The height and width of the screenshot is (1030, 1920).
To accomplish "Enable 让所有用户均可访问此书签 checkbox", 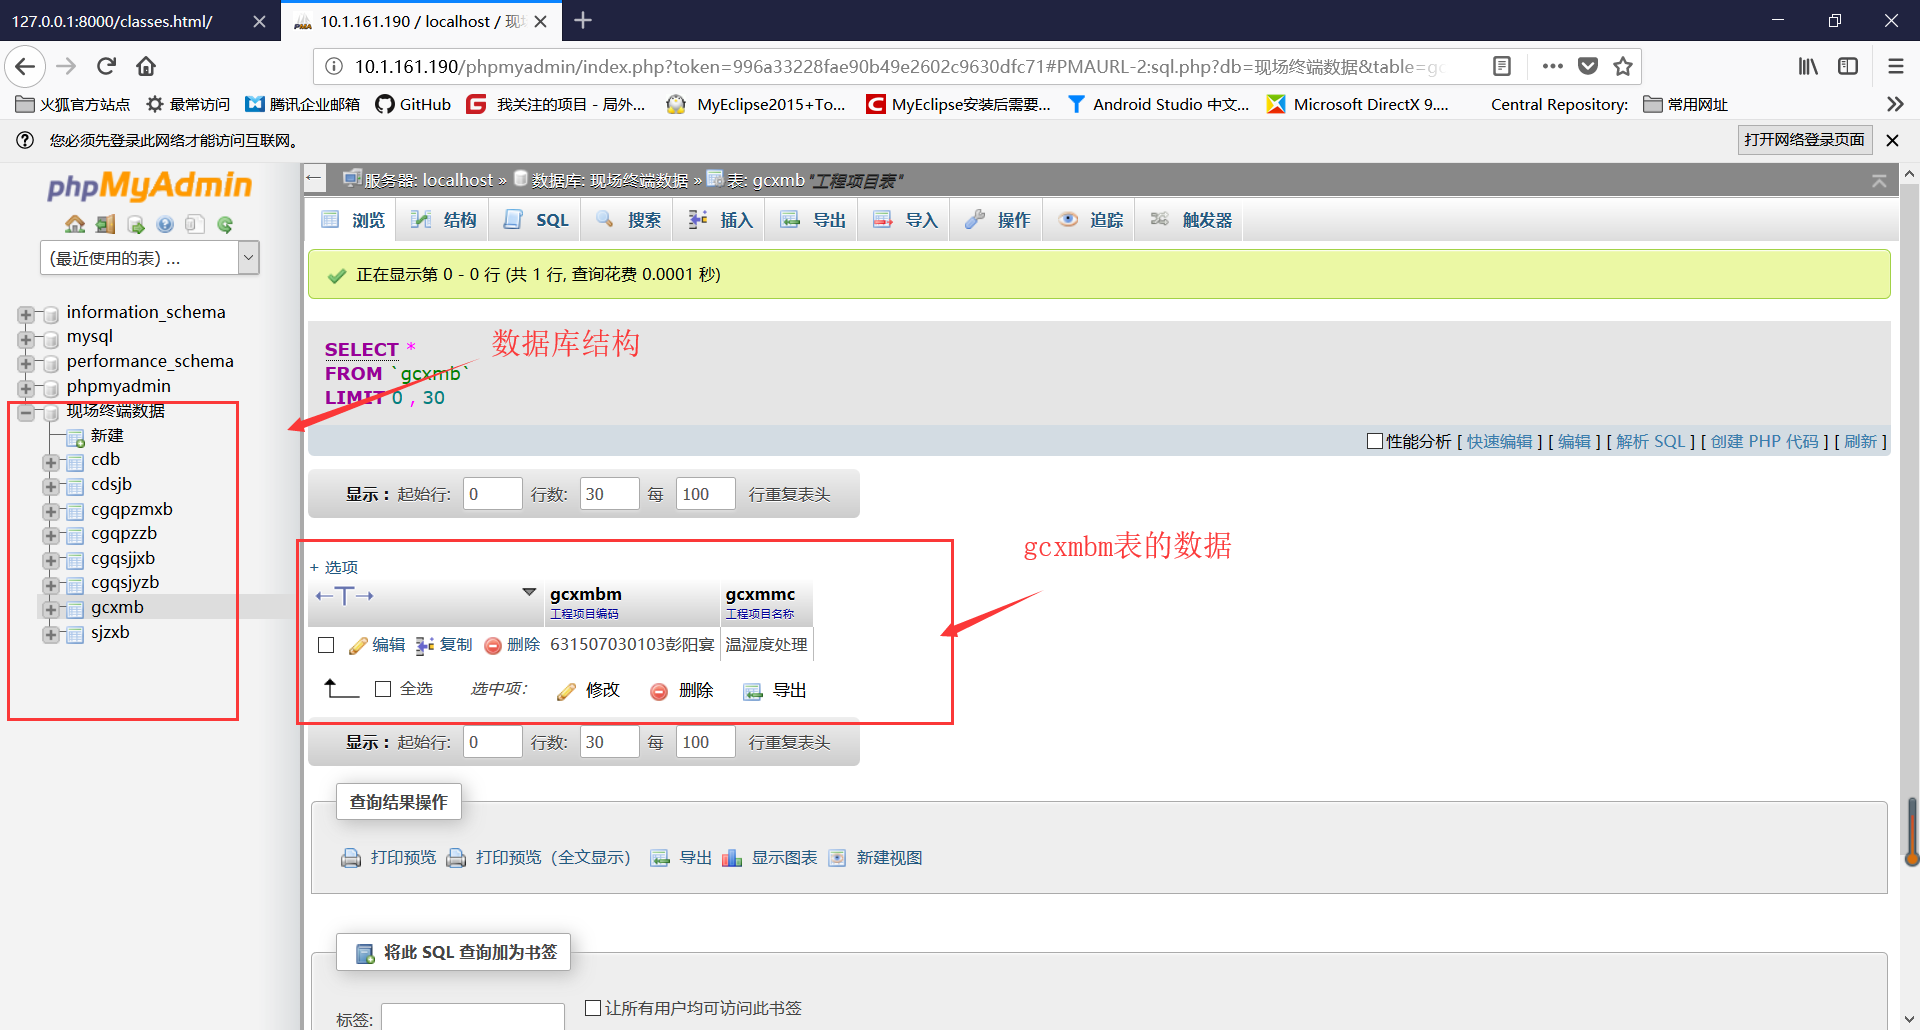I will point(593,1008).
